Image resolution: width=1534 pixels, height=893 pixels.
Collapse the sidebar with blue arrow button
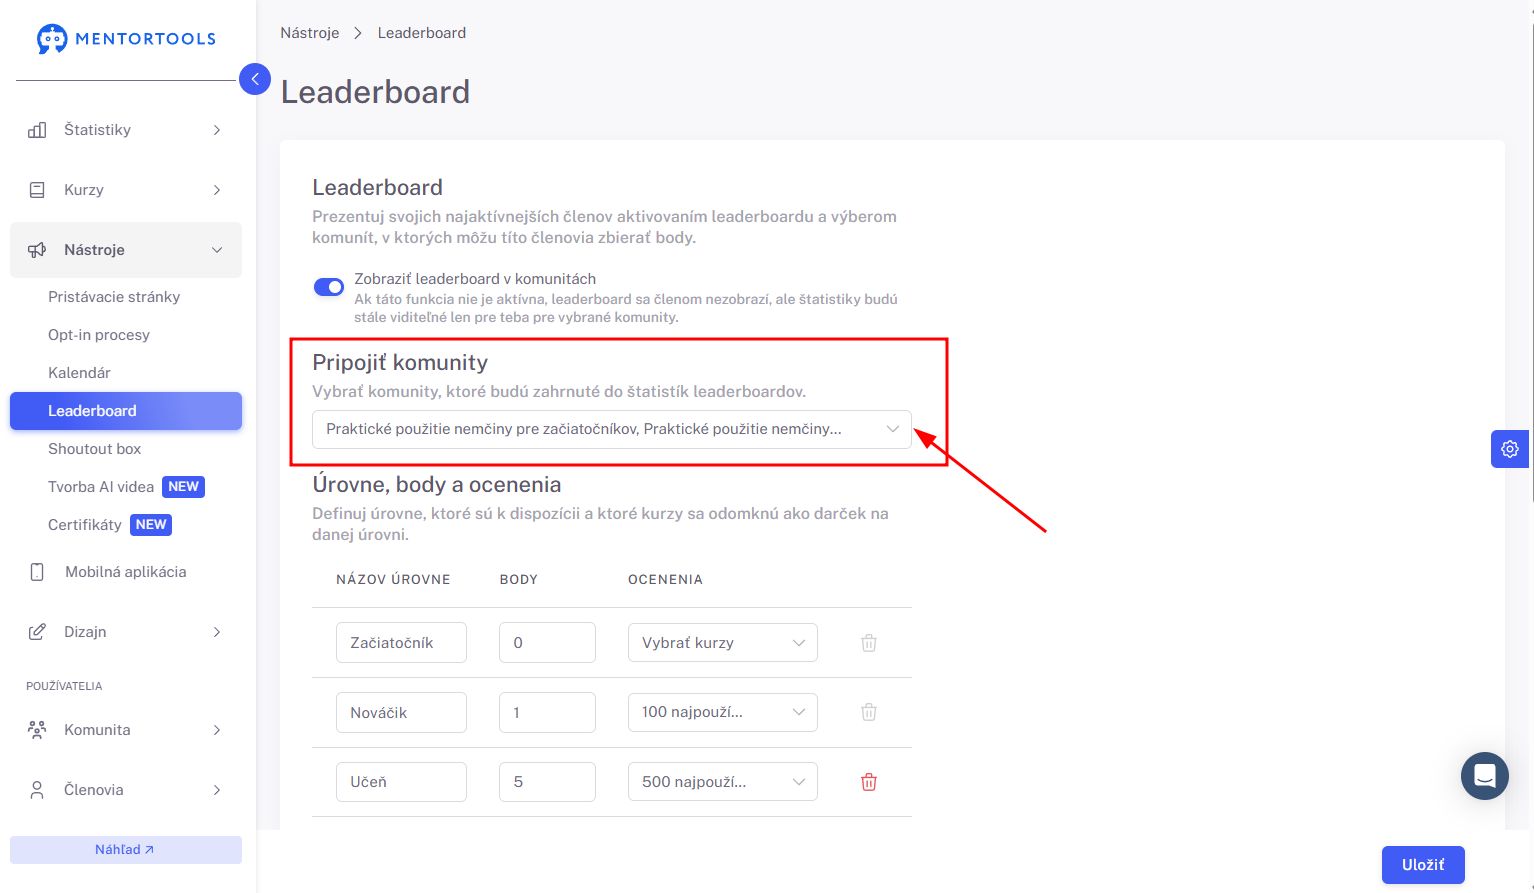point(255,79)
